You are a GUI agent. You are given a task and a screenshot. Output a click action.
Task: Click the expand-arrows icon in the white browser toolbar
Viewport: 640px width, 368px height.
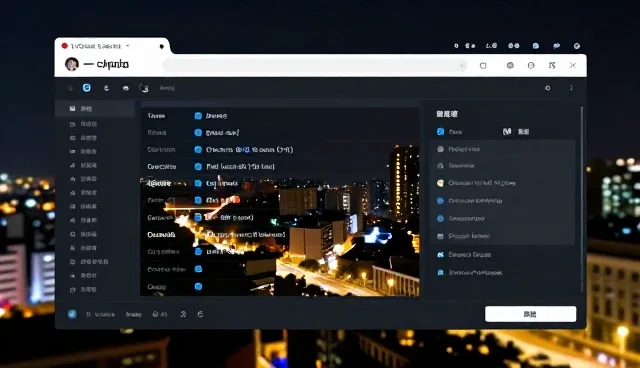coord(552,65)
